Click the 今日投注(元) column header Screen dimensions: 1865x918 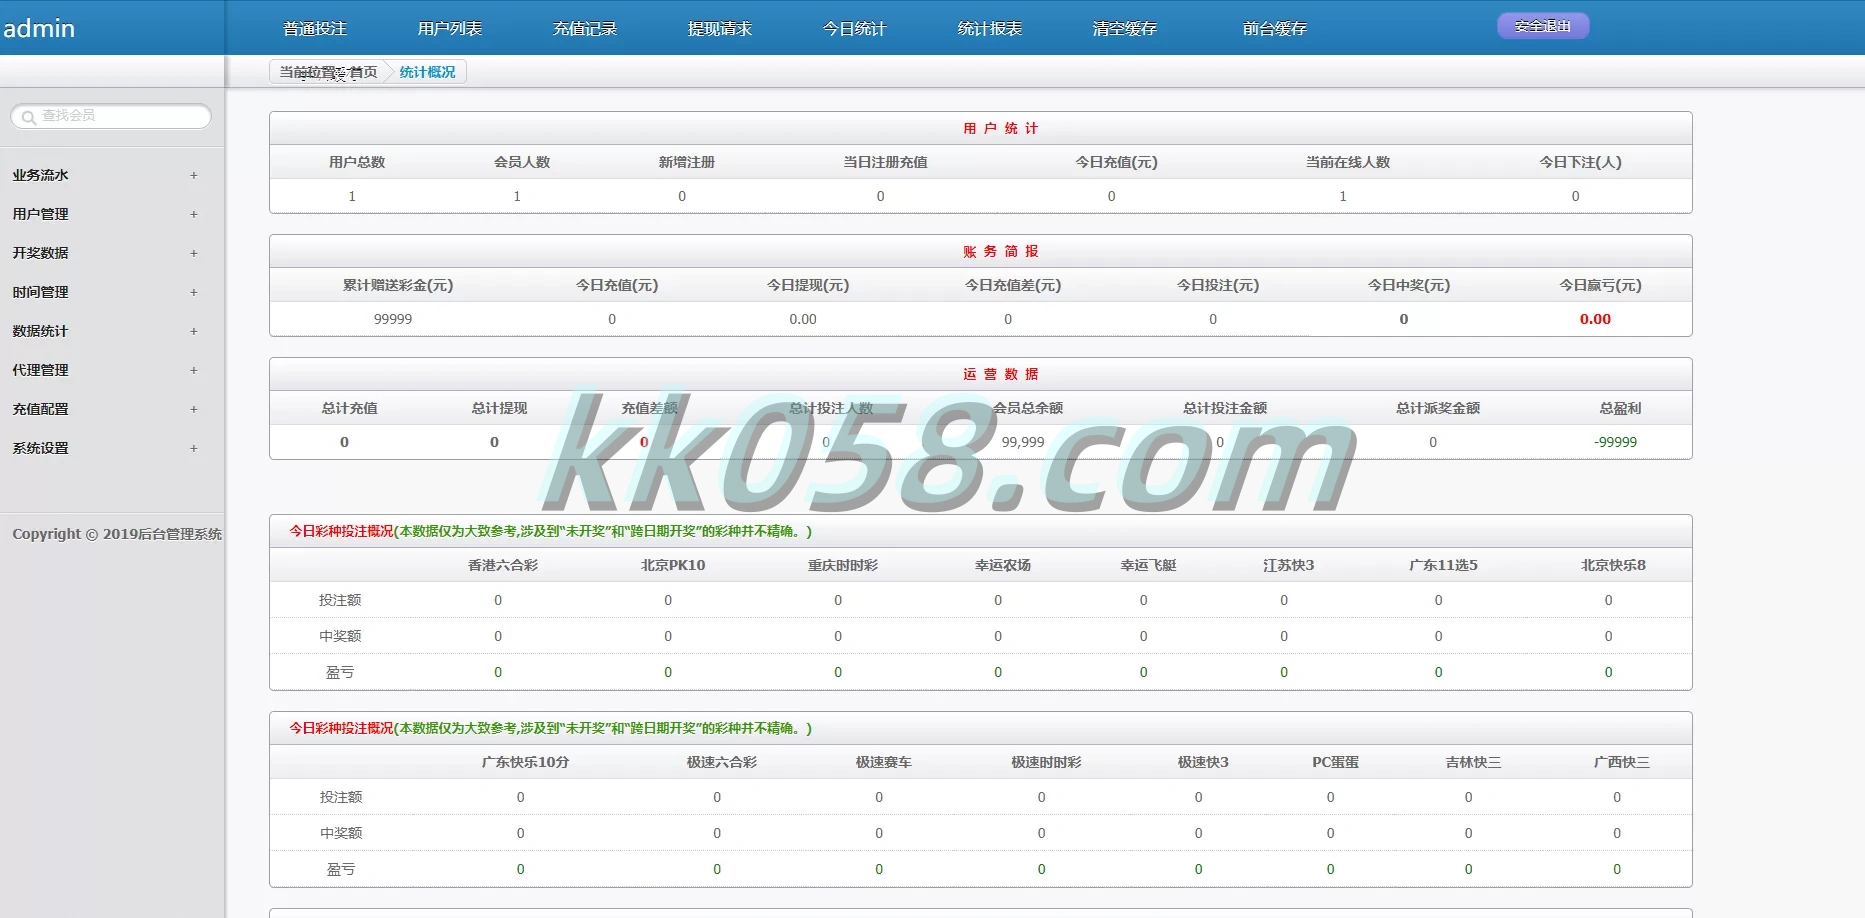point(1218,285)
